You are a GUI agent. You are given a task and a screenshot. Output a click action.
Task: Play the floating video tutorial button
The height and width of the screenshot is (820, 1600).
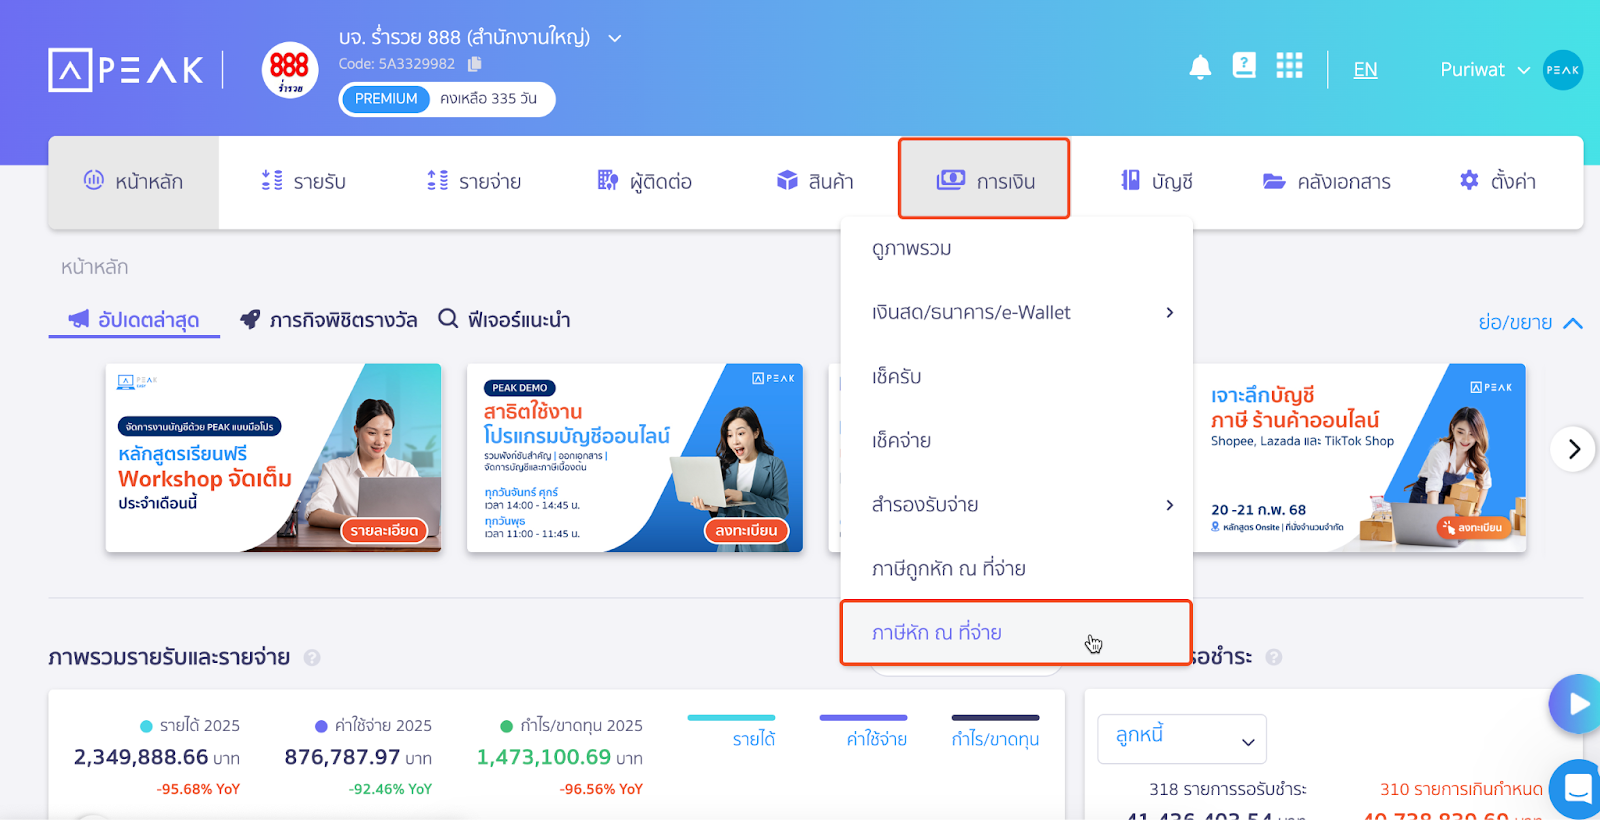(1576, 704)
